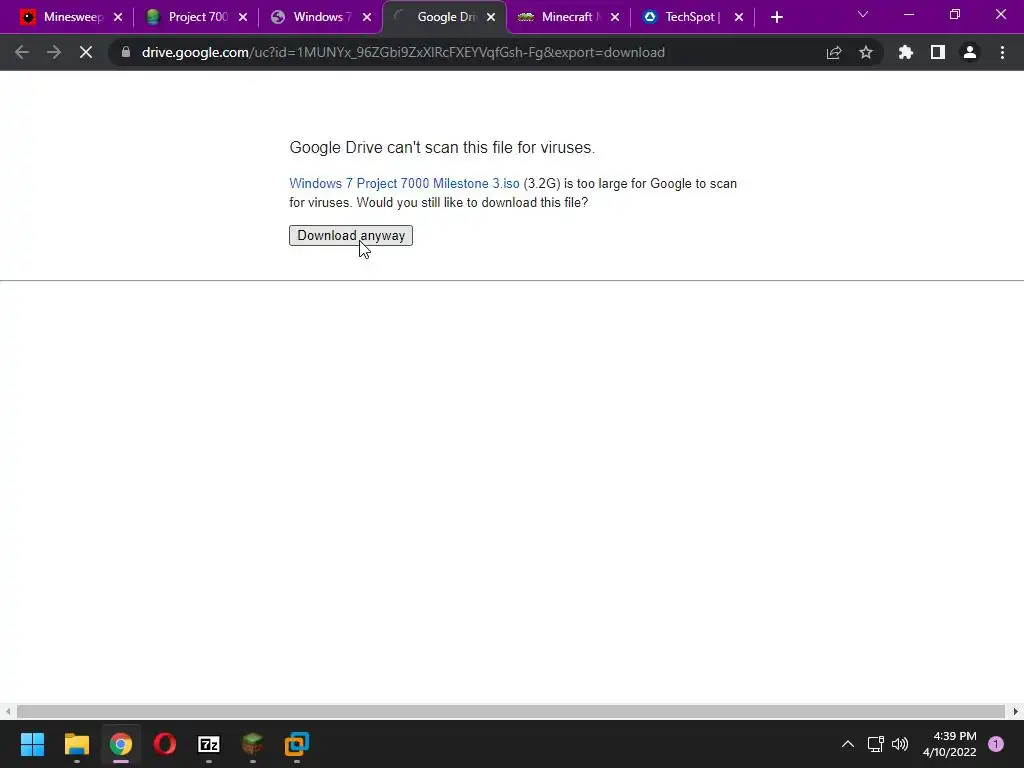Open File Explorer from the taskbar
This screenshot has height=768, width=1024.
(76, 744)
